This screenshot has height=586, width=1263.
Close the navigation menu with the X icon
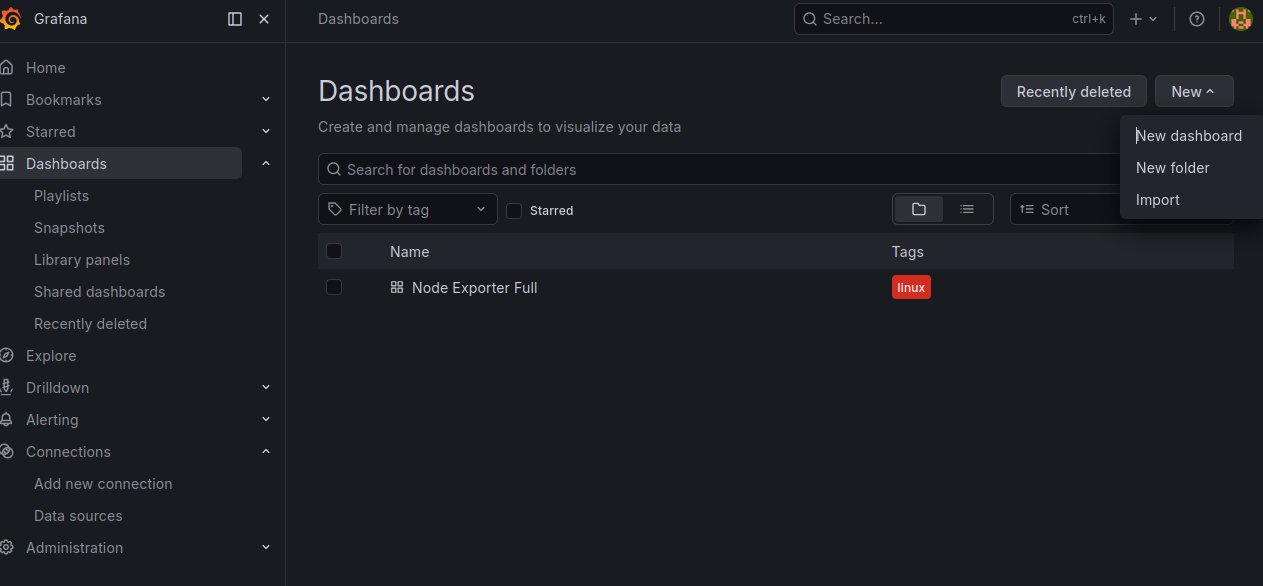point(264,19)
